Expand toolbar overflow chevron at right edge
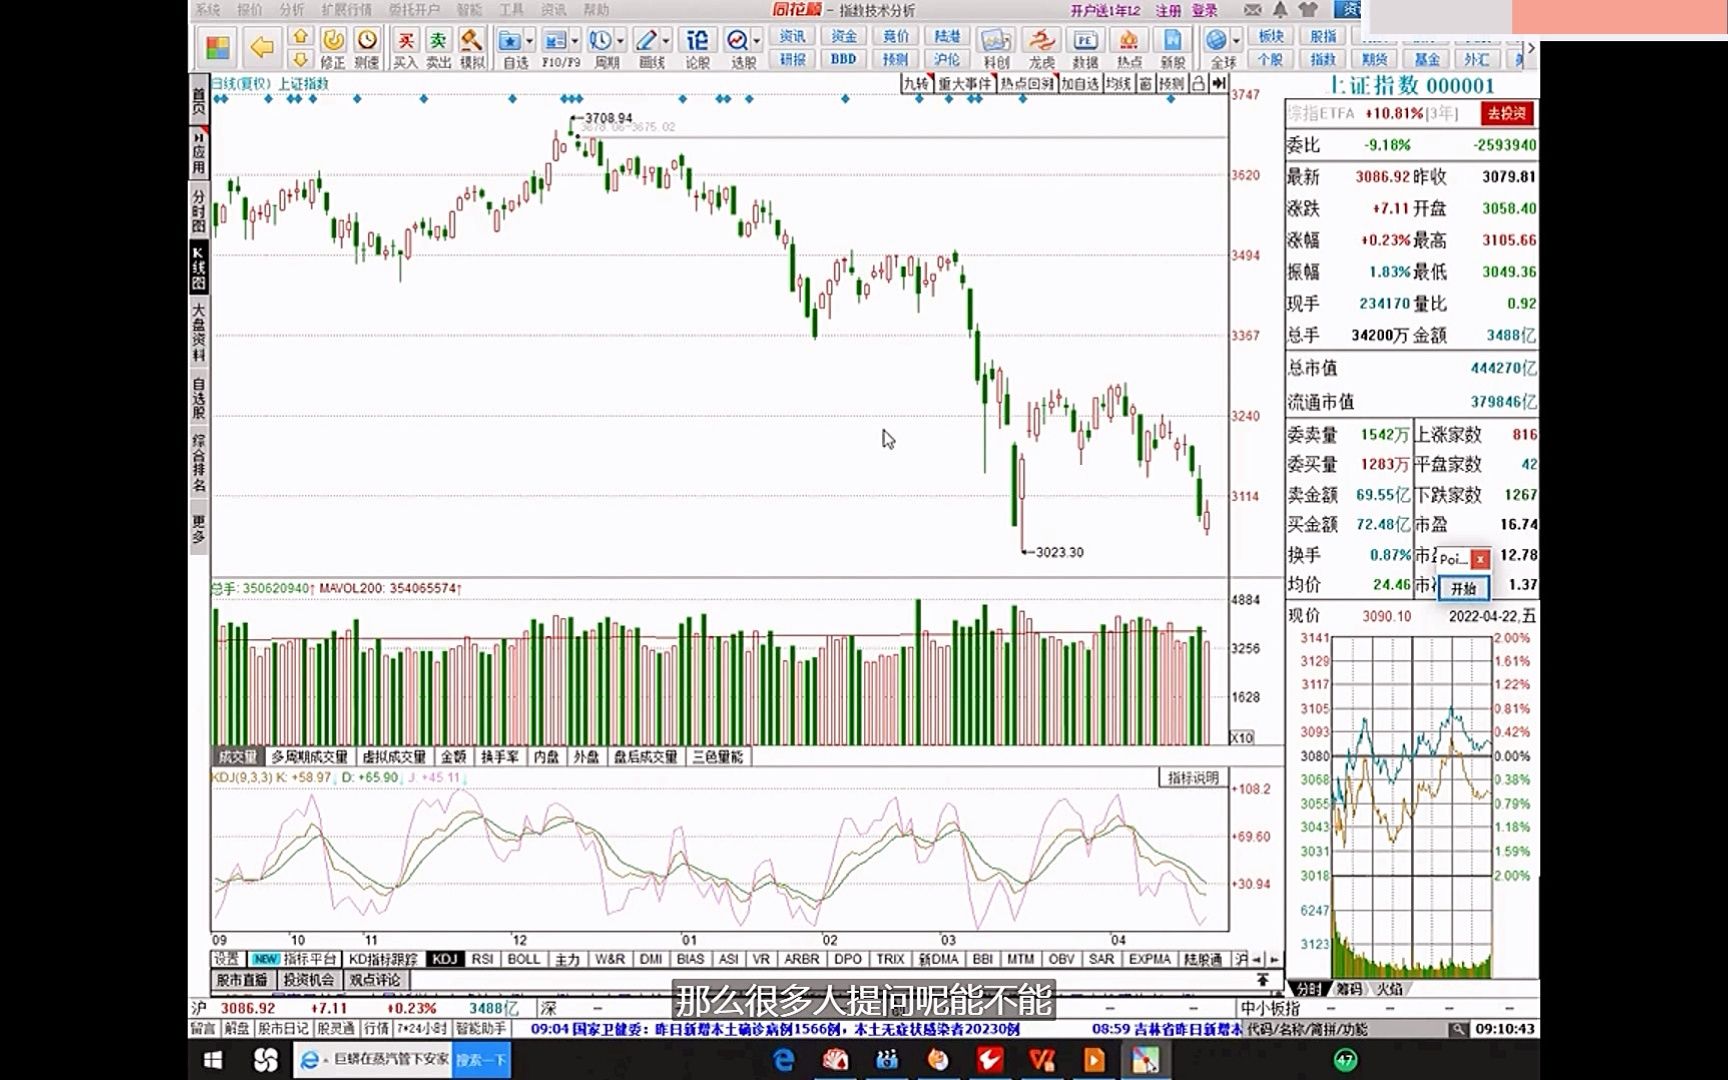Image resolution: width=1728 pixels, height=1080 pixels. pyautogui.click(x=1531, y=47)
